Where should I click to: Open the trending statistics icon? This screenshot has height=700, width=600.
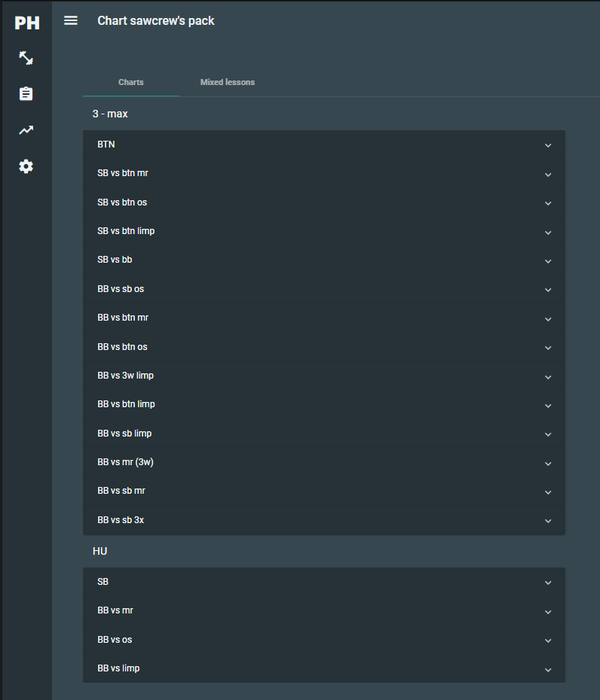[x=26, y=130]
